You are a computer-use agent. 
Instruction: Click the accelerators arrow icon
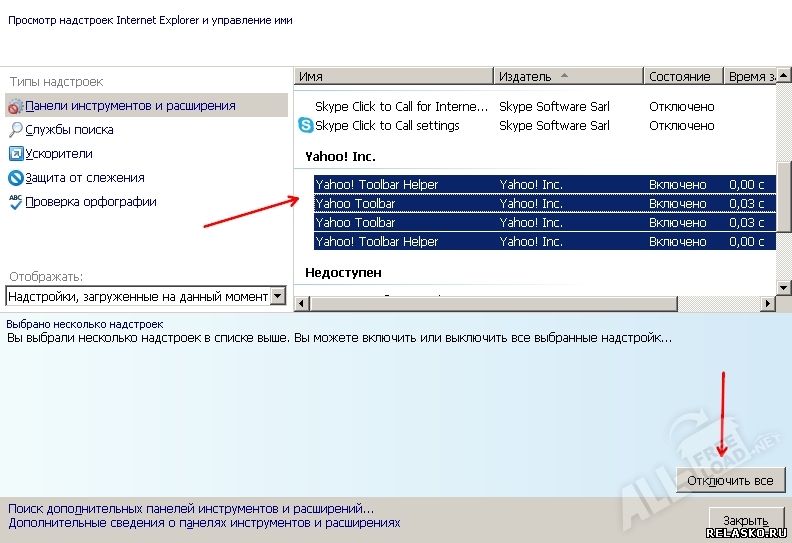[x=16, y=154]
